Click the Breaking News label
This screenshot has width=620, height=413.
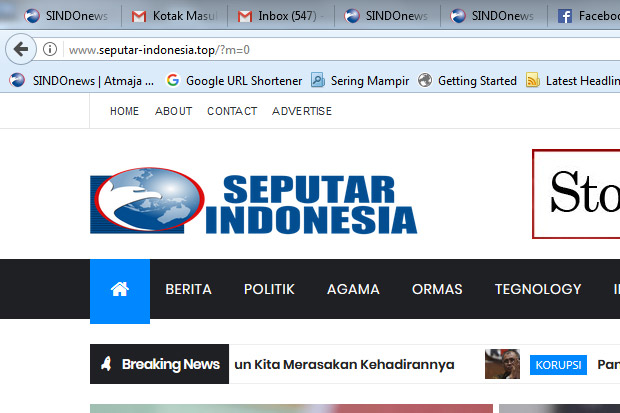tap(159, 364)
